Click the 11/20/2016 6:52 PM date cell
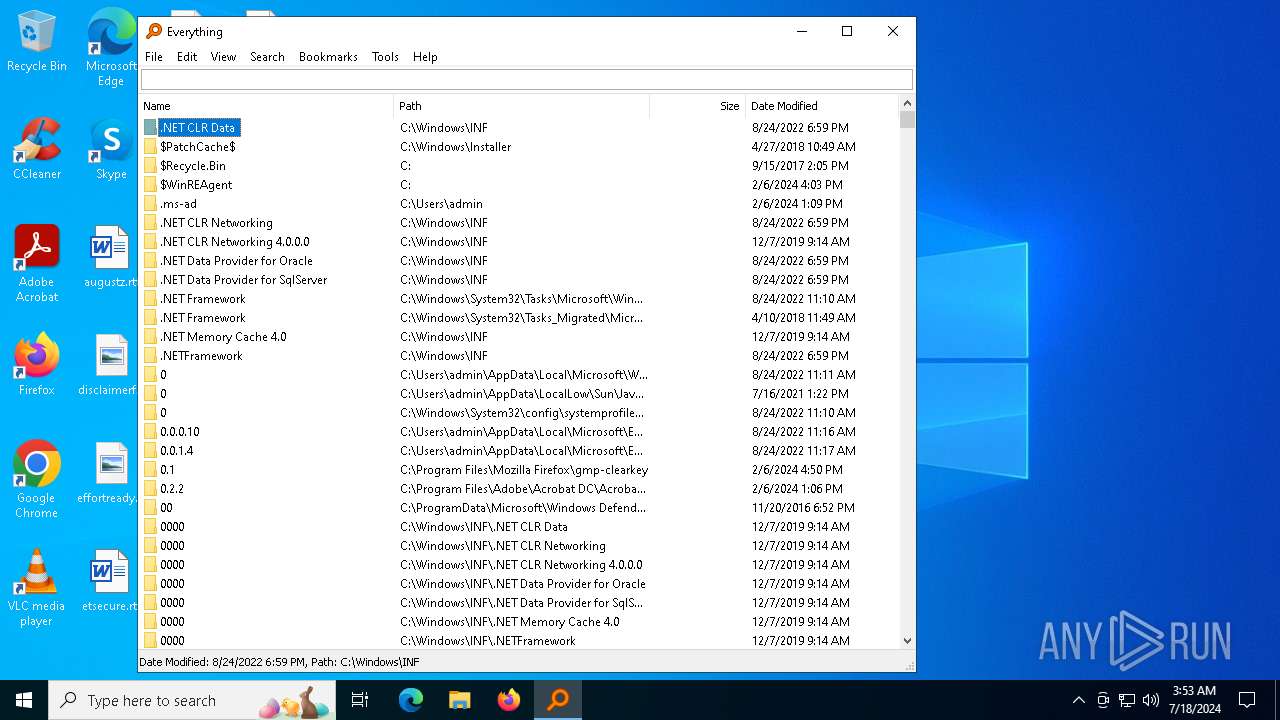 pos(803,508)
